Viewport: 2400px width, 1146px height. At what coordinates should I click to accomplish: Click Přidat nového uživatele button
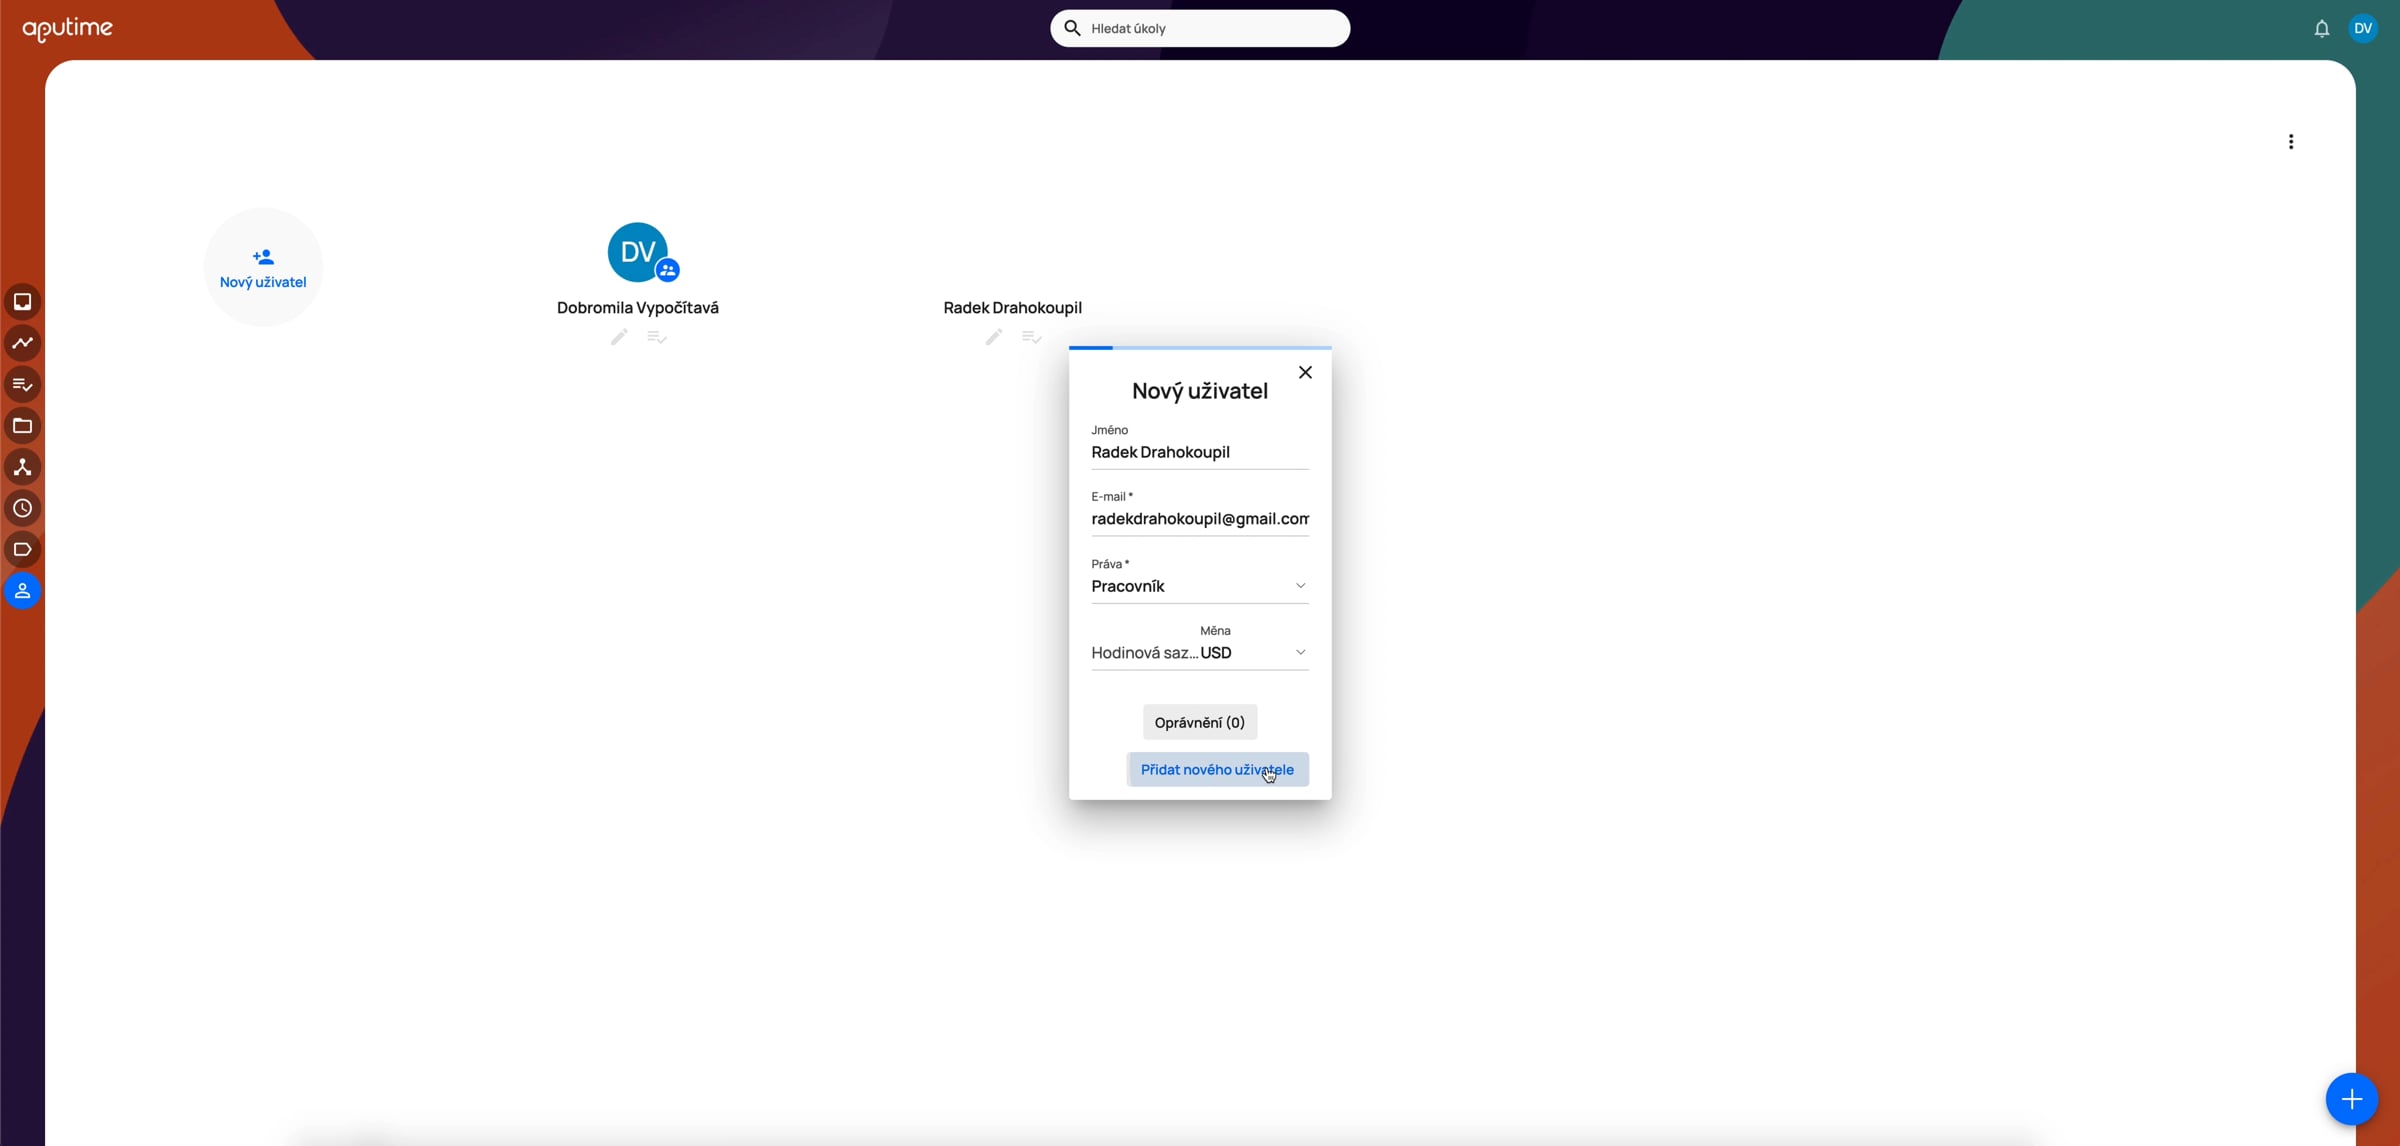(1217, 769)
